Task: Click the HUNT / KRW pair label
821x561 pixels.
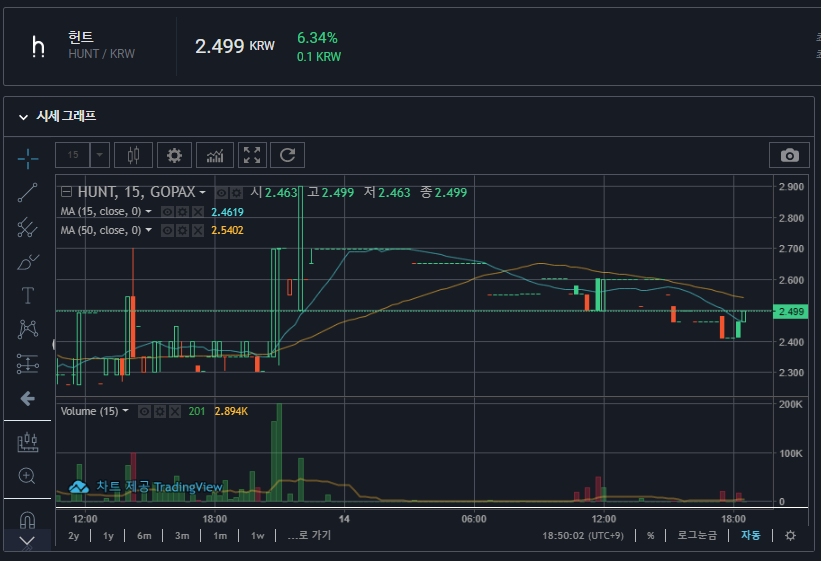Action: pyautogui.click(x=102, y=54)
